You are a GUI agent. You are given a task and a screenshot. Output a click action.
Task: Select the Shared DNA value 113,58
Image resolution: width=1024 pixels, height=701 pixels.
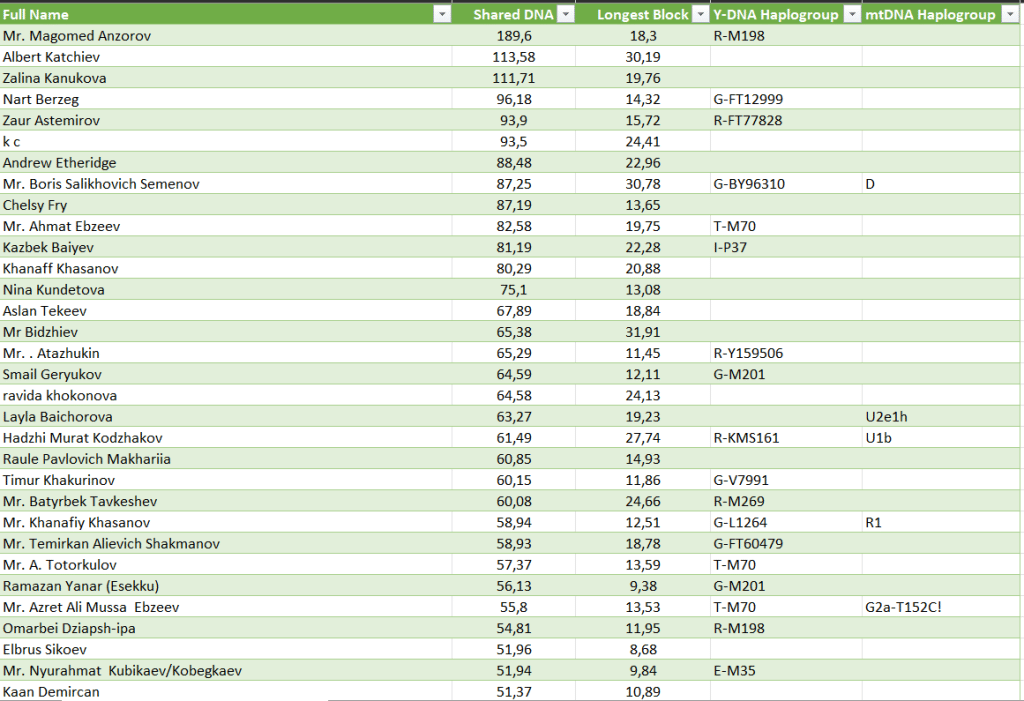tap(514, 57)
